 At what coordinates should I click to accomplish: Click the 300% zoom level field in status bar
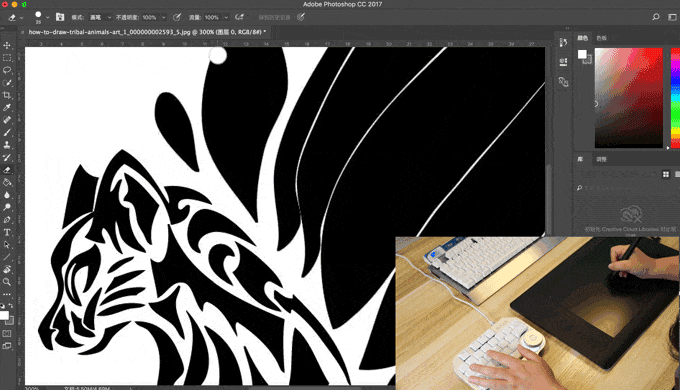[x=32, y=388]
